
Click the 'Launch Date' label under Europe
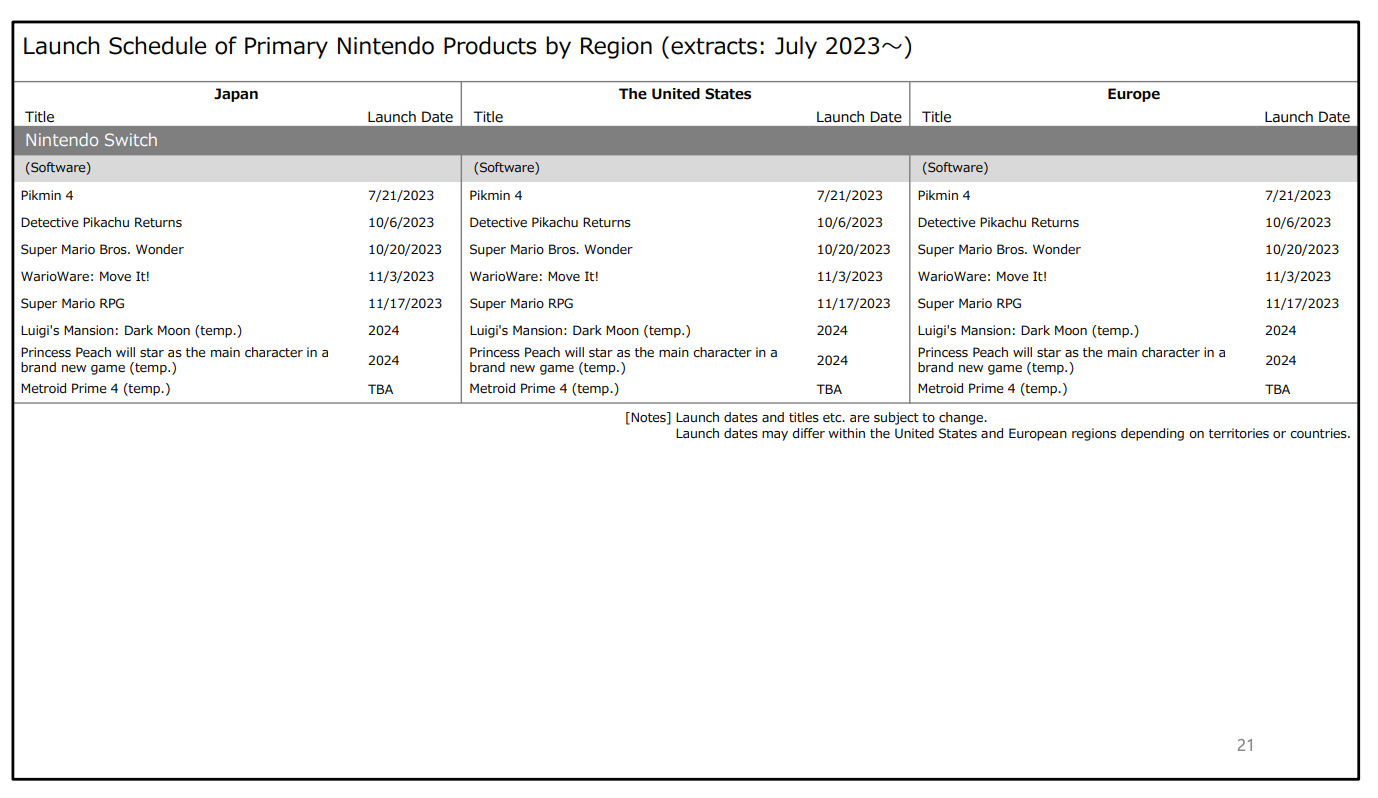click(x=1307, y=117)
